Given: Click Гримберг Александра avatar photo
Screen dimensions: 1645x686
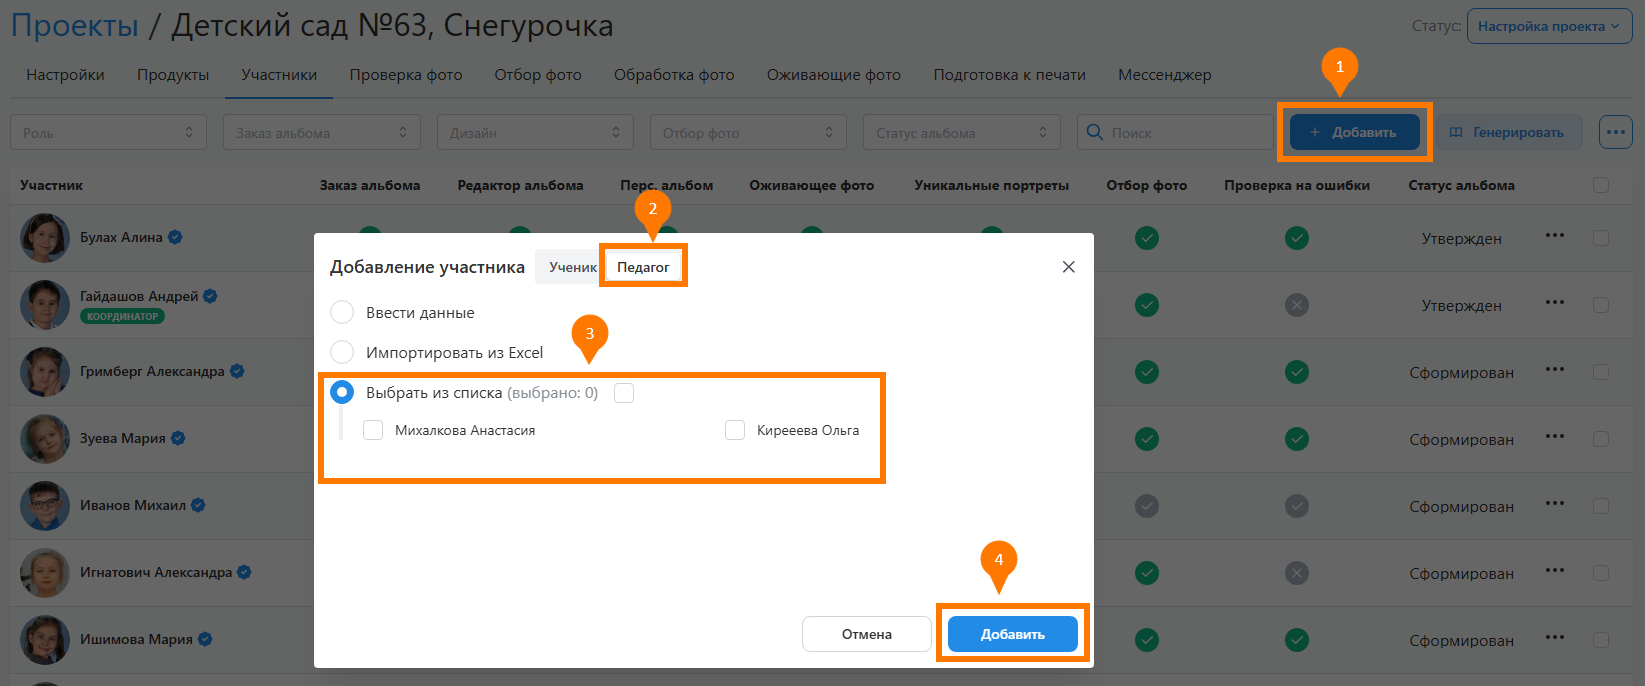Looking at the screenshot, I should point(45,371).
